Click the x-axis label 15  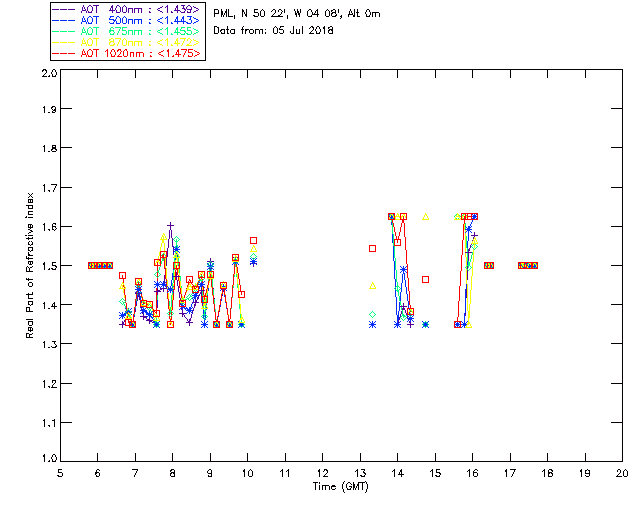point(435,473)
